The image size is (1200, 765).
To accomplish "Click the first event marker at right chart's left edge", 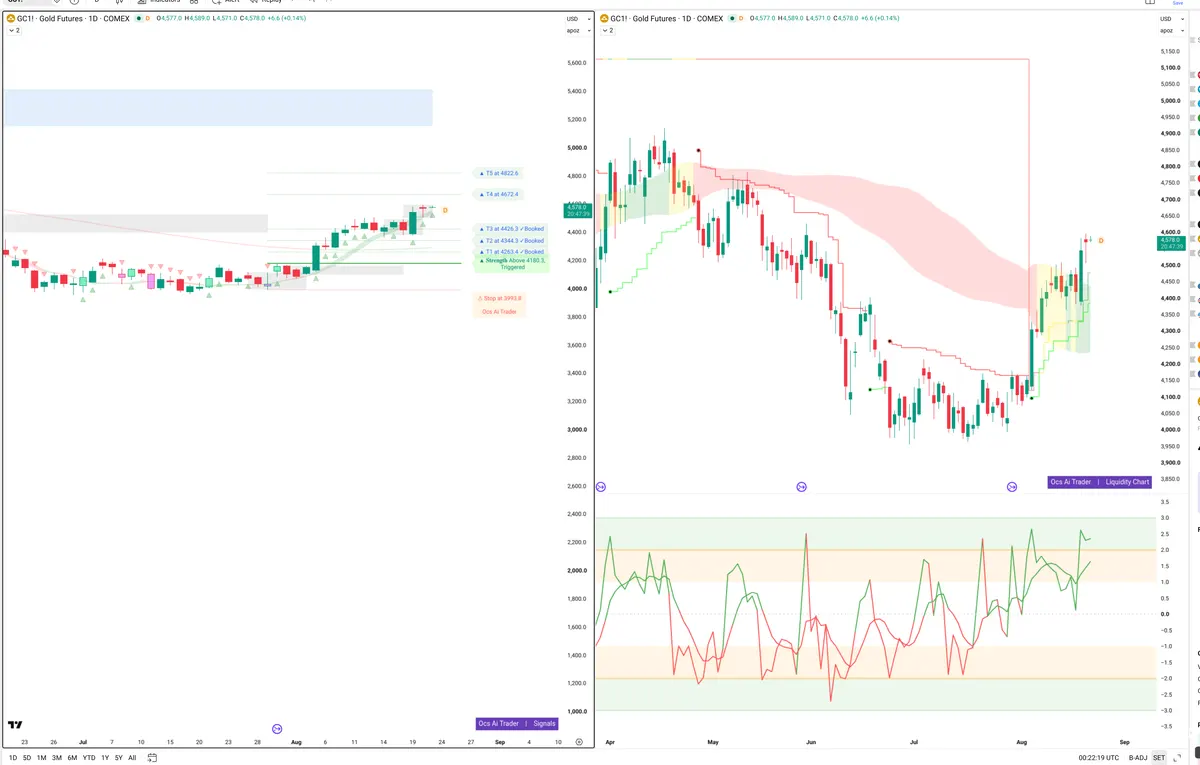I will 600,487.
